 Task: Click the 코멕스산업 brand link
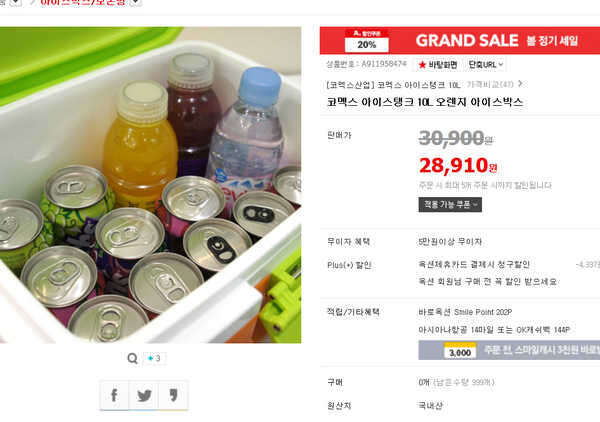click(x=350, y=85)
